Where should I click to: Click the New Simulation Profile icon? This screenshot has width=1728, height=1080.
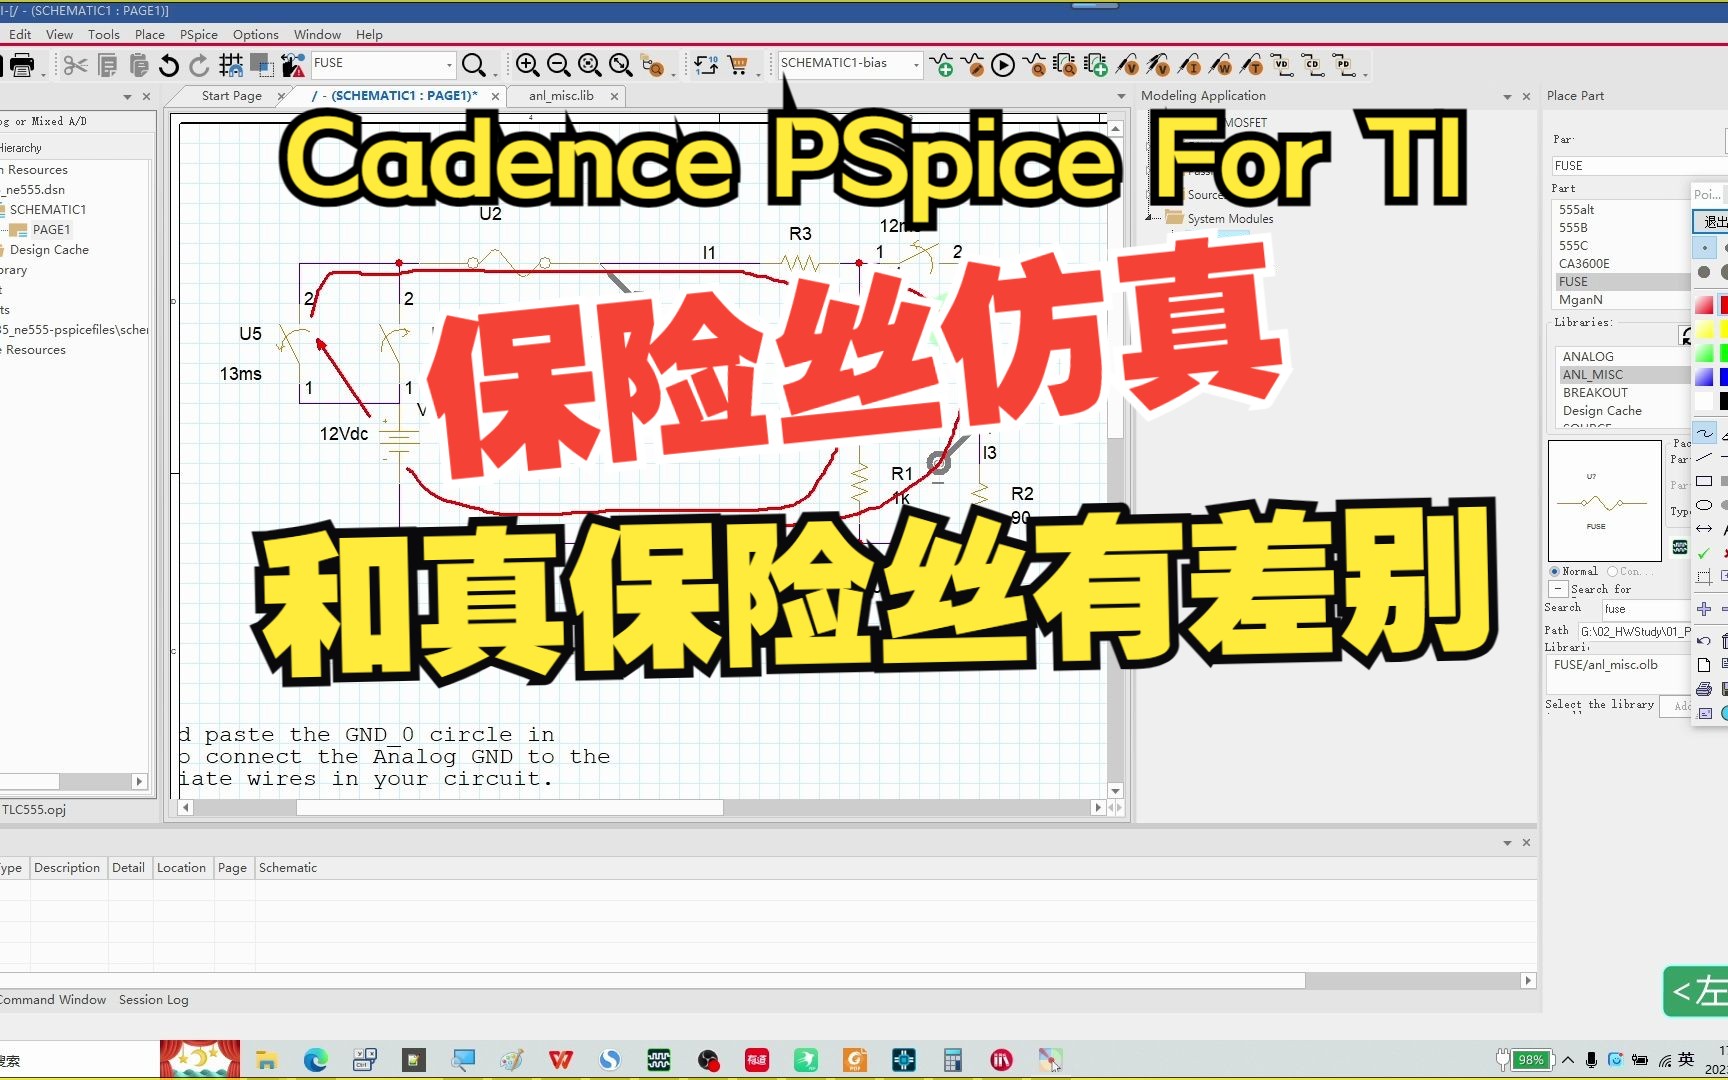coord(941,66)
